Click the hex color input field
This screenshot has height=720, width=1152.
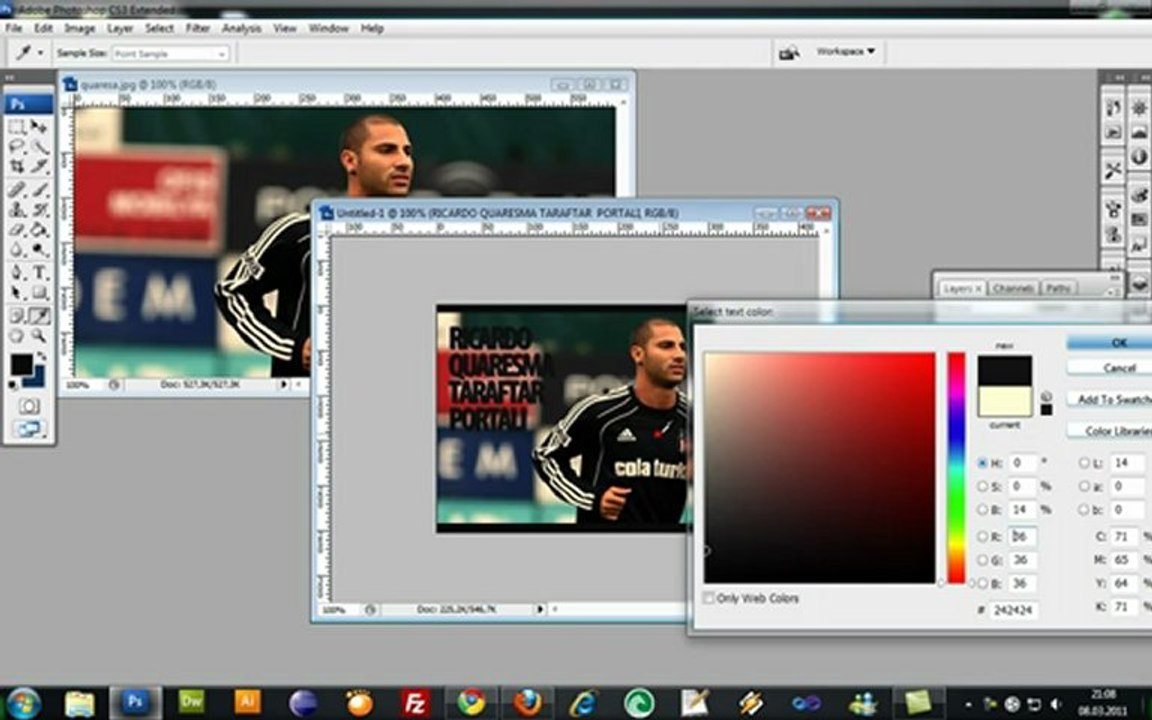(1013, 610)
